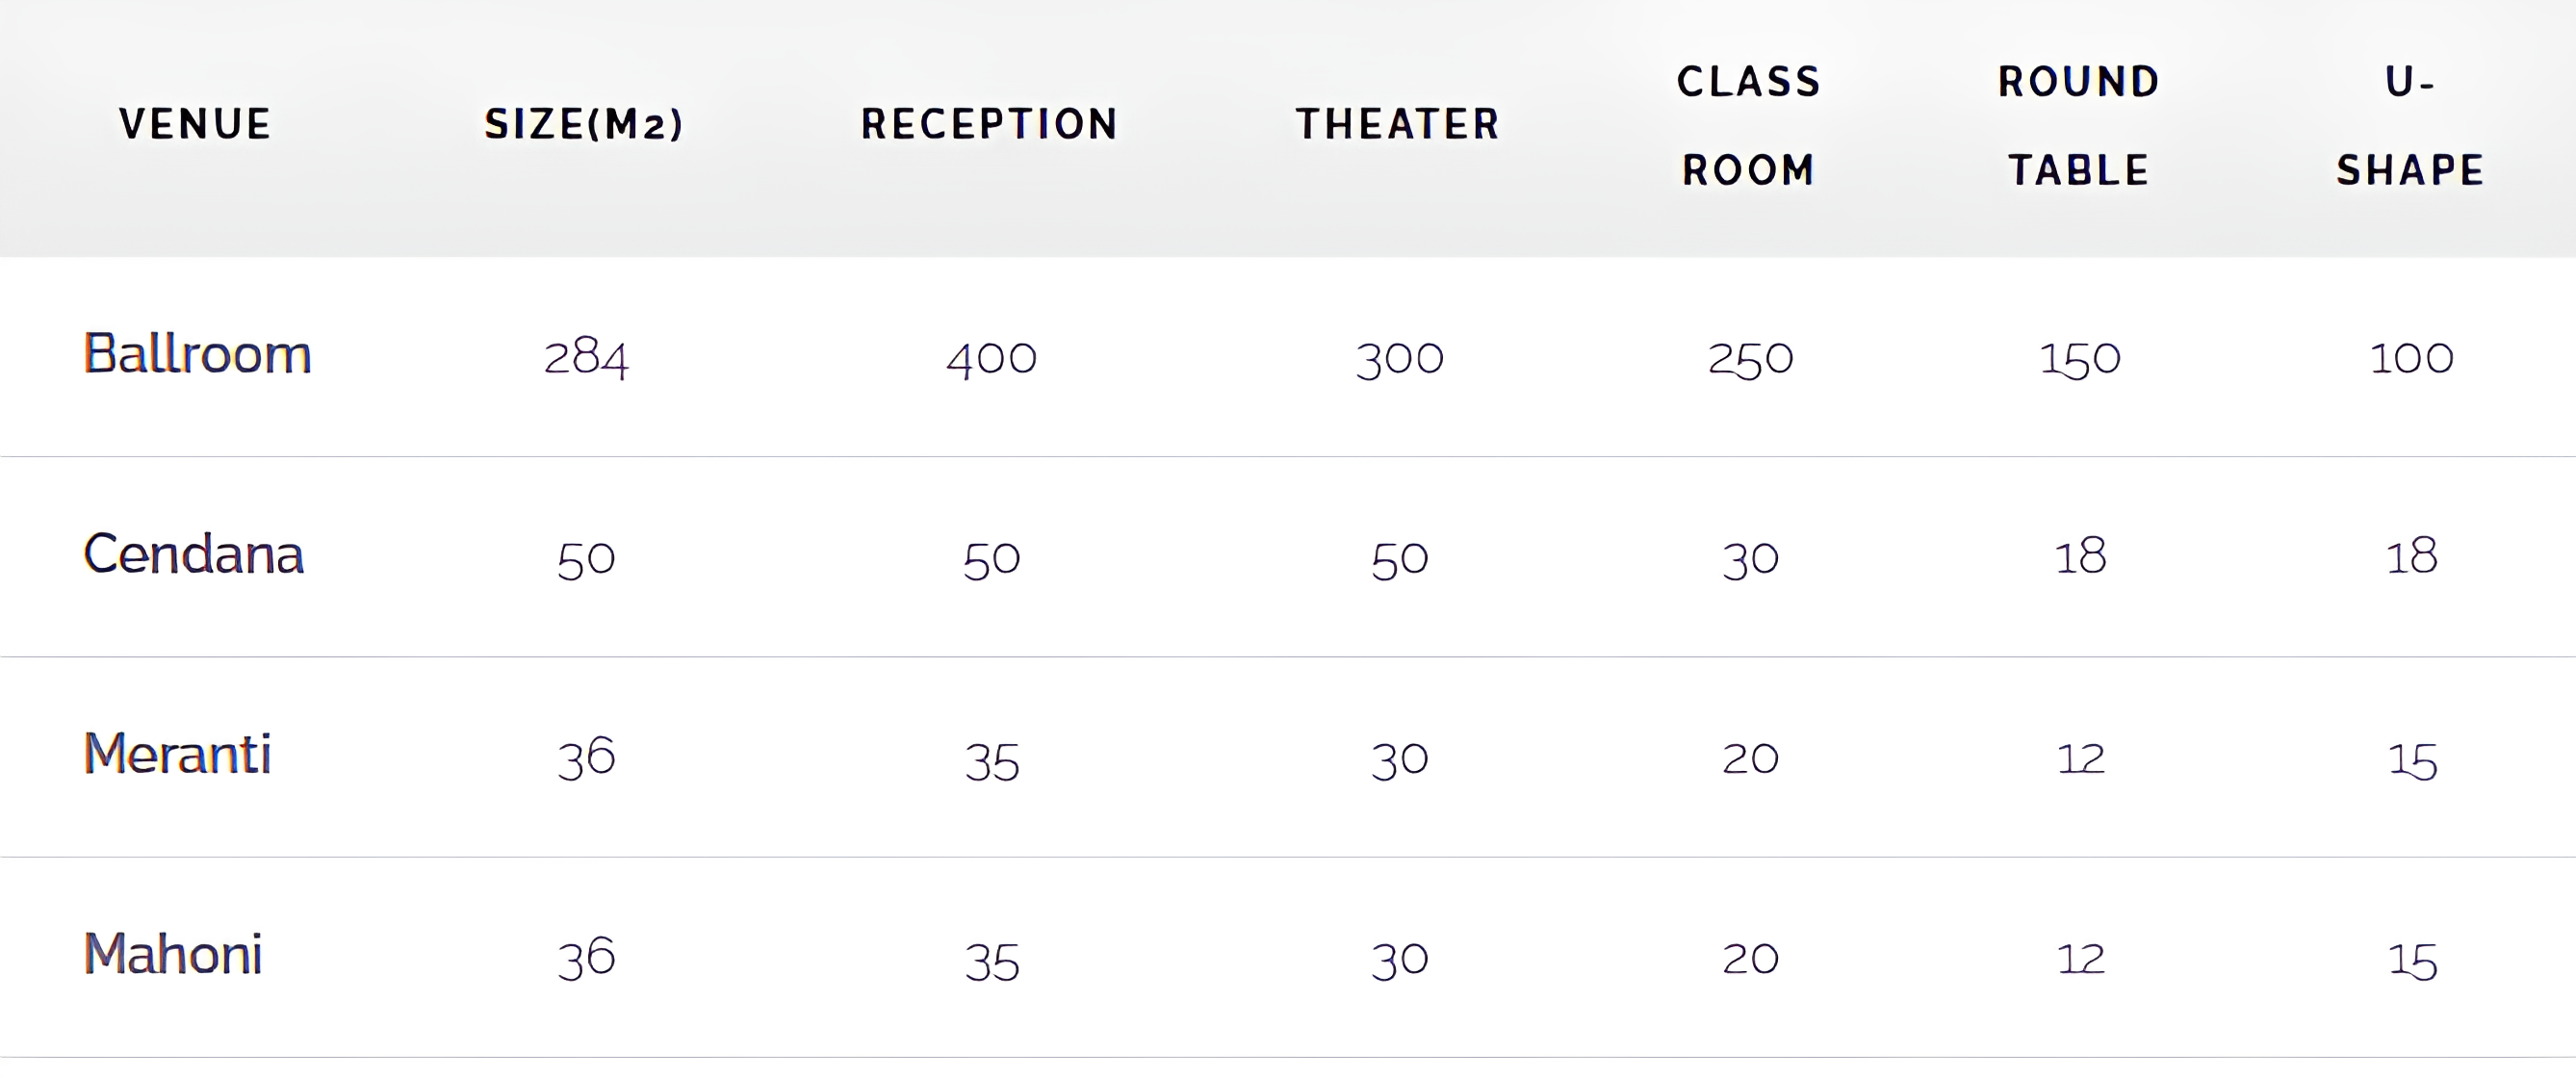
Task: Click the VENUE column header
Action: point(195,124)
